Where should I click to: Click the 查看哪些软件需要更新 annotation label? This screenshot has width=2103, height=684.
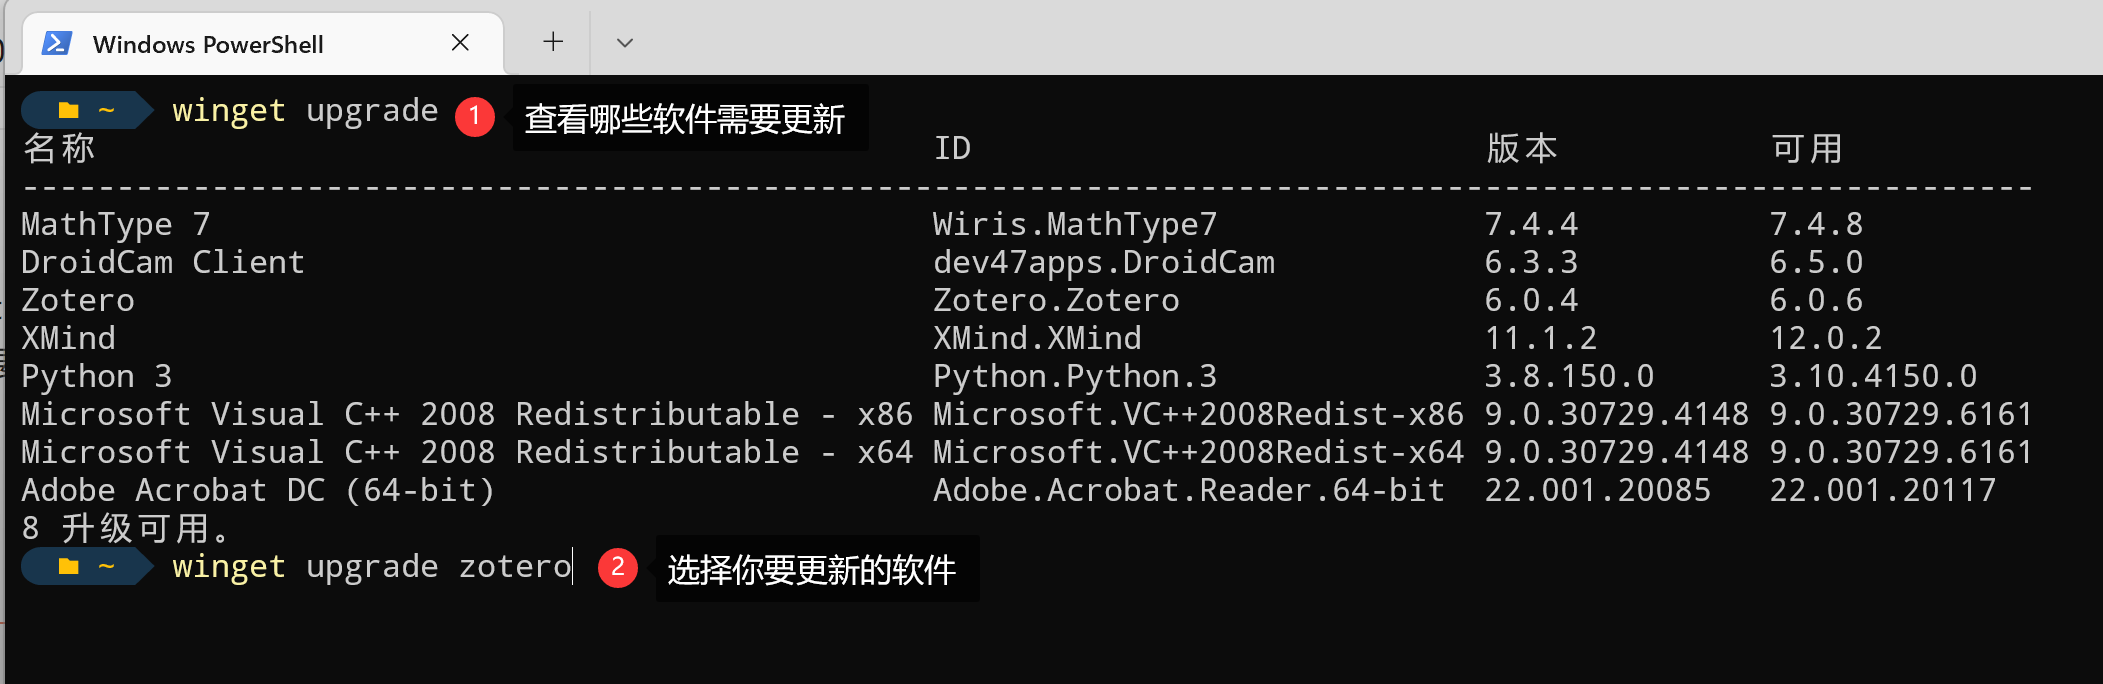coord(686,119)
